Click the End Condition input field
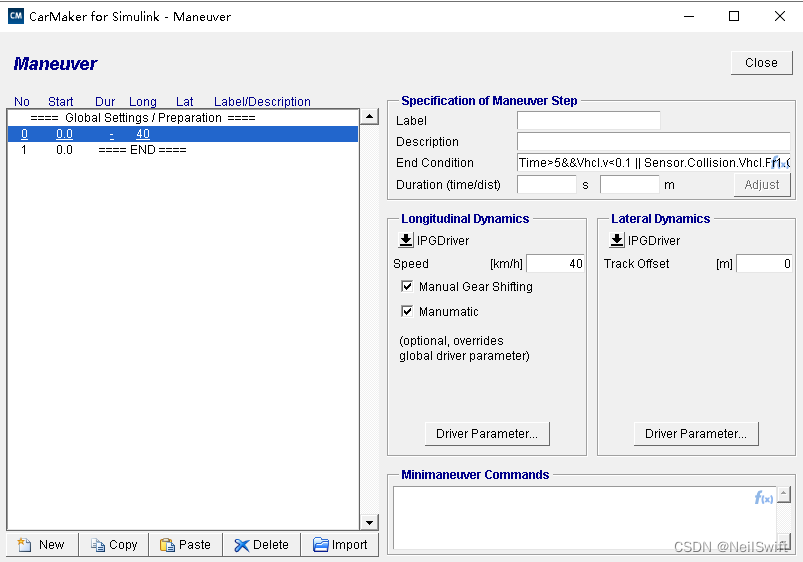 [x=653, y=163]
